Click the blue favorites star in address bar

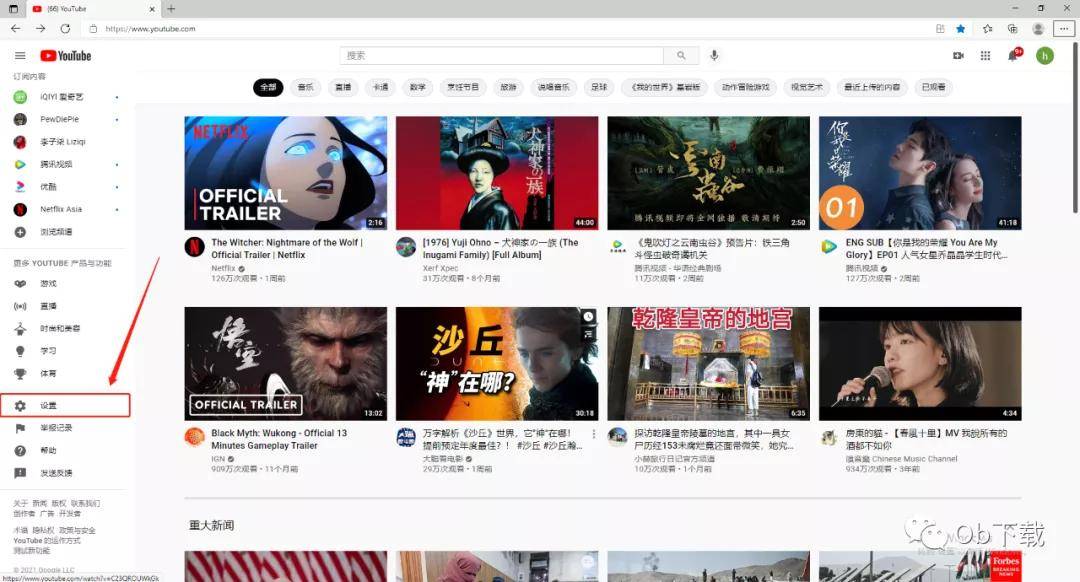click(x=961, y=29)
